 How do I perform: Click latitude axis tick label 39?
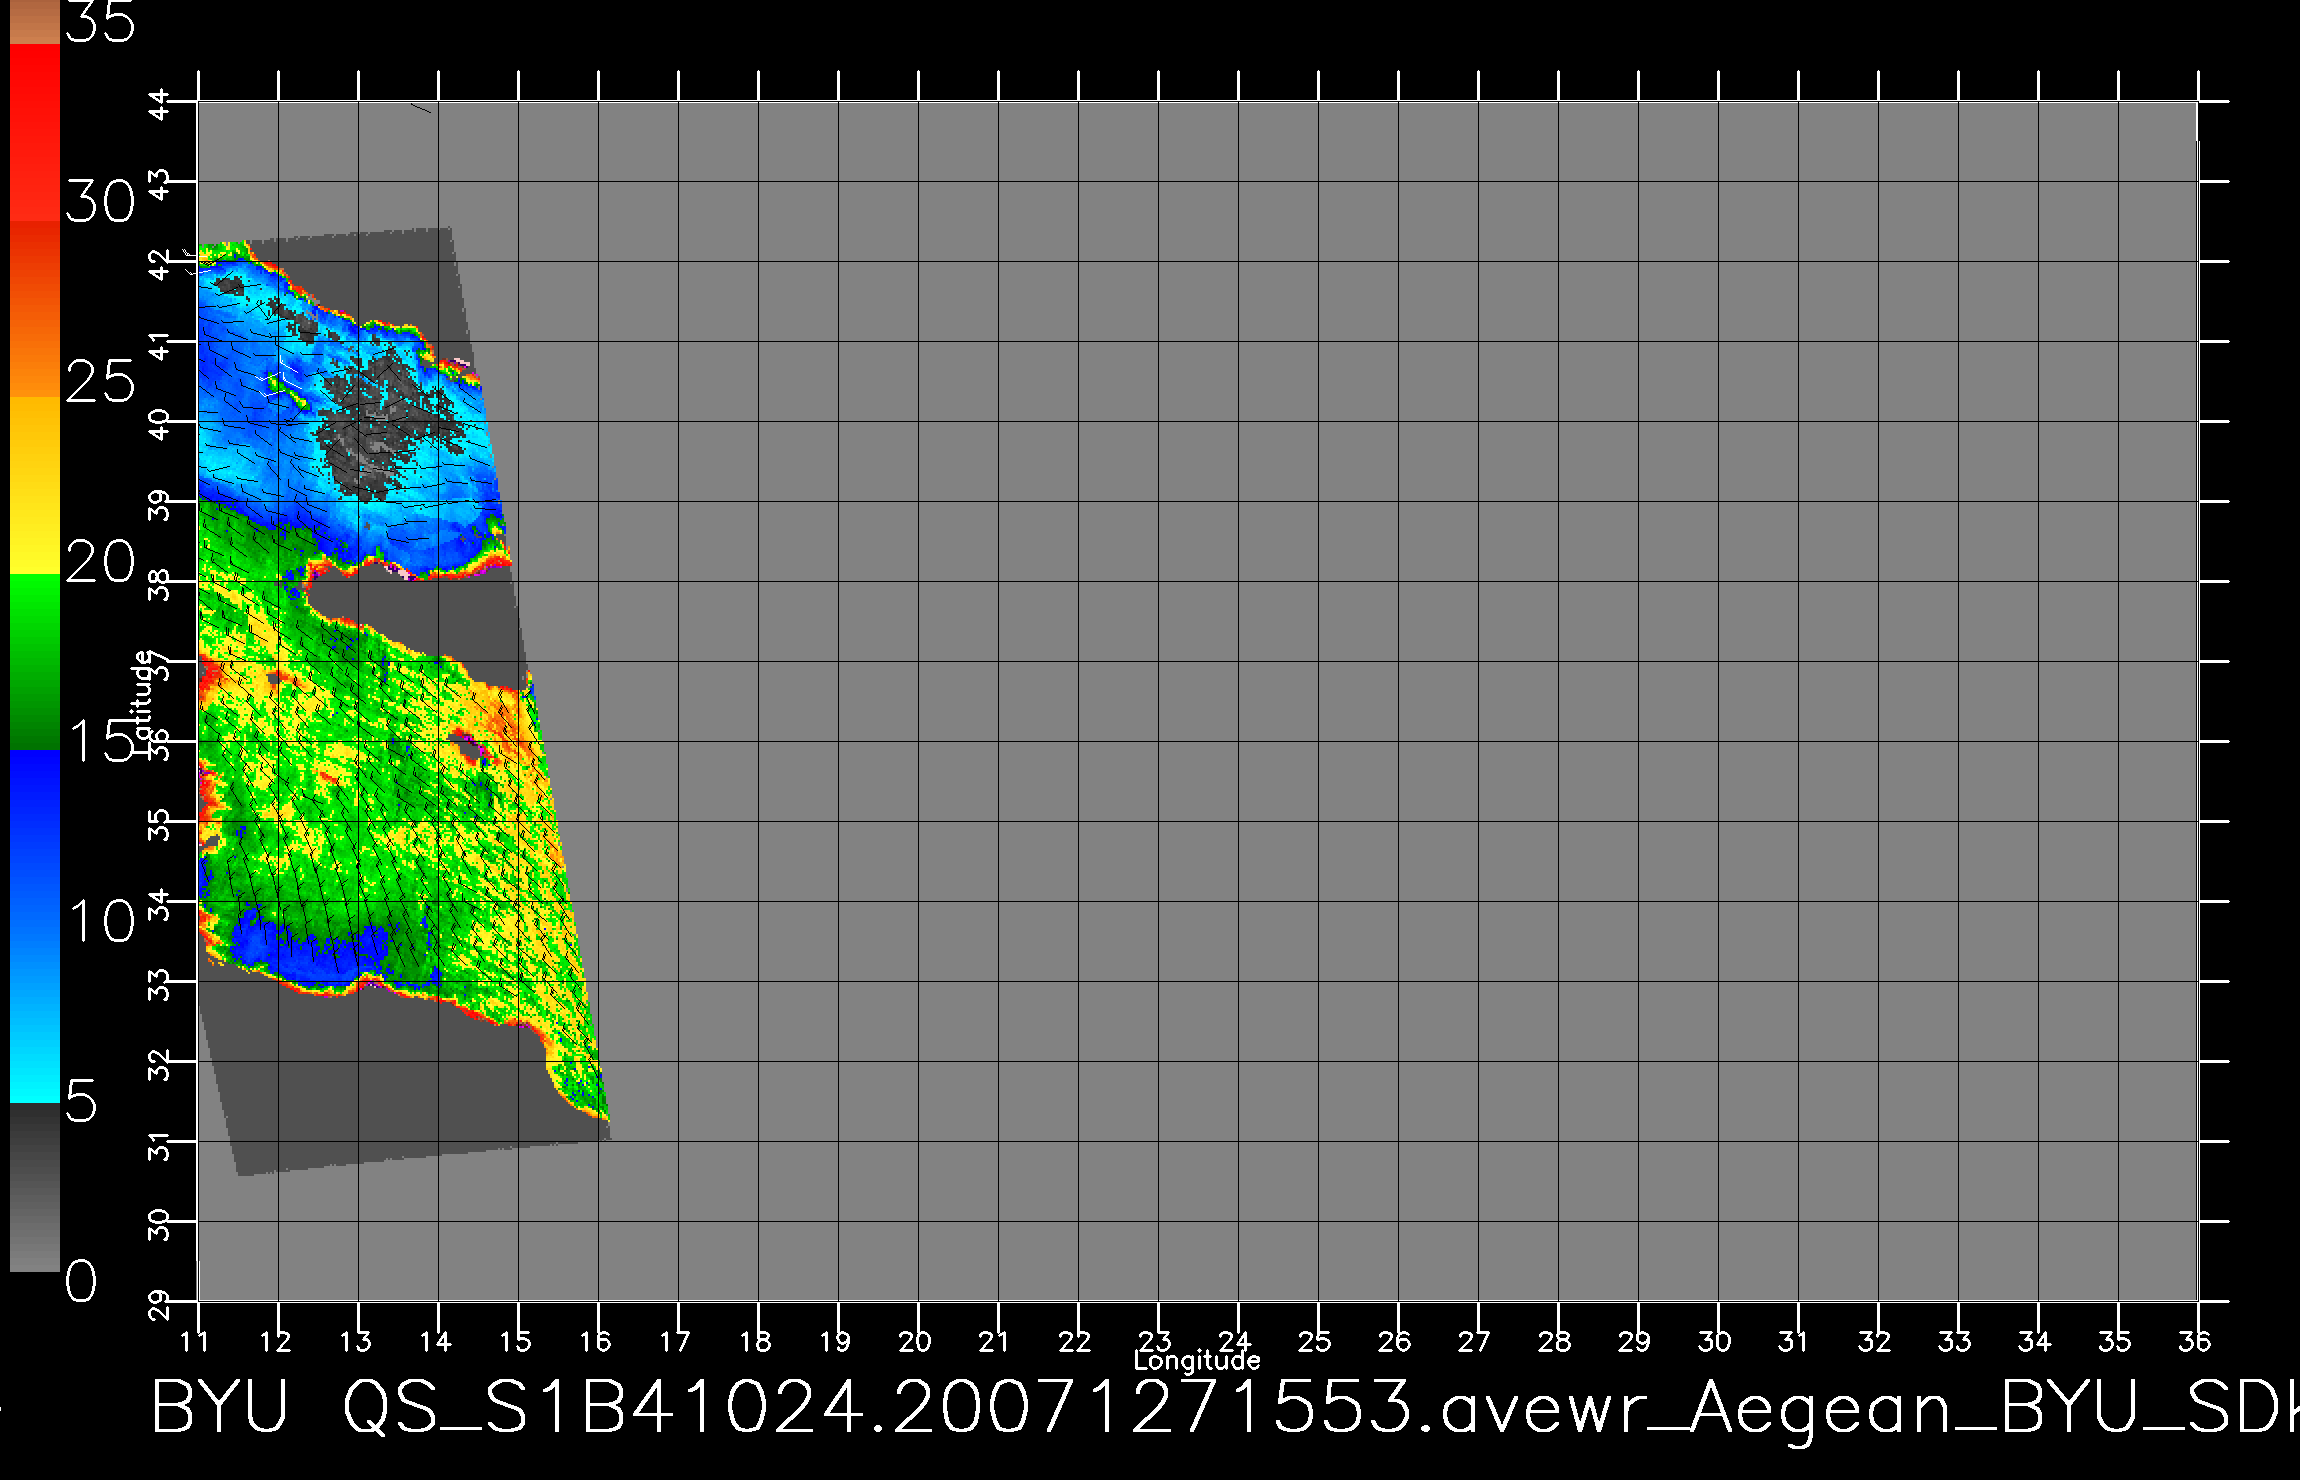tap(160, 505)
